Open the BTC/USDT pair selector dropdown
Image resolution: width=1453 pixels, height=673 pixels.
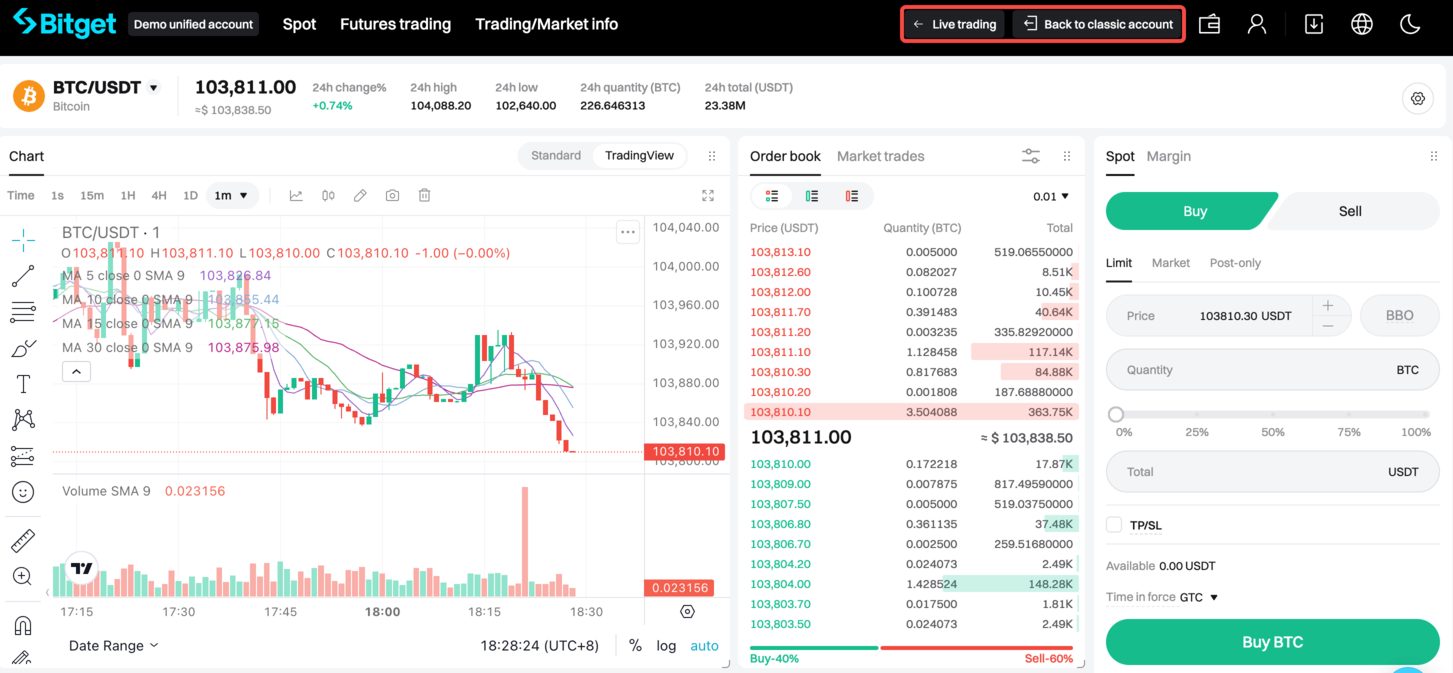click(154, 87)
